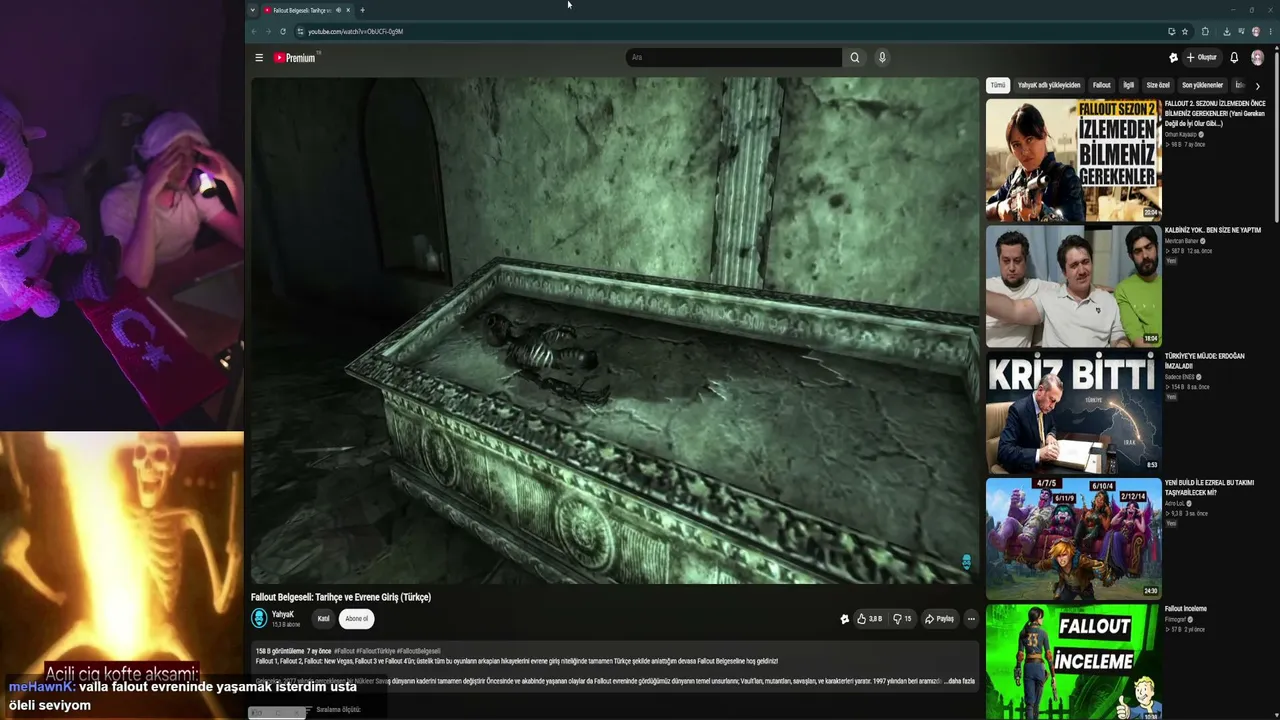Select the 'Tümü' filter chip

pos(998,86)
